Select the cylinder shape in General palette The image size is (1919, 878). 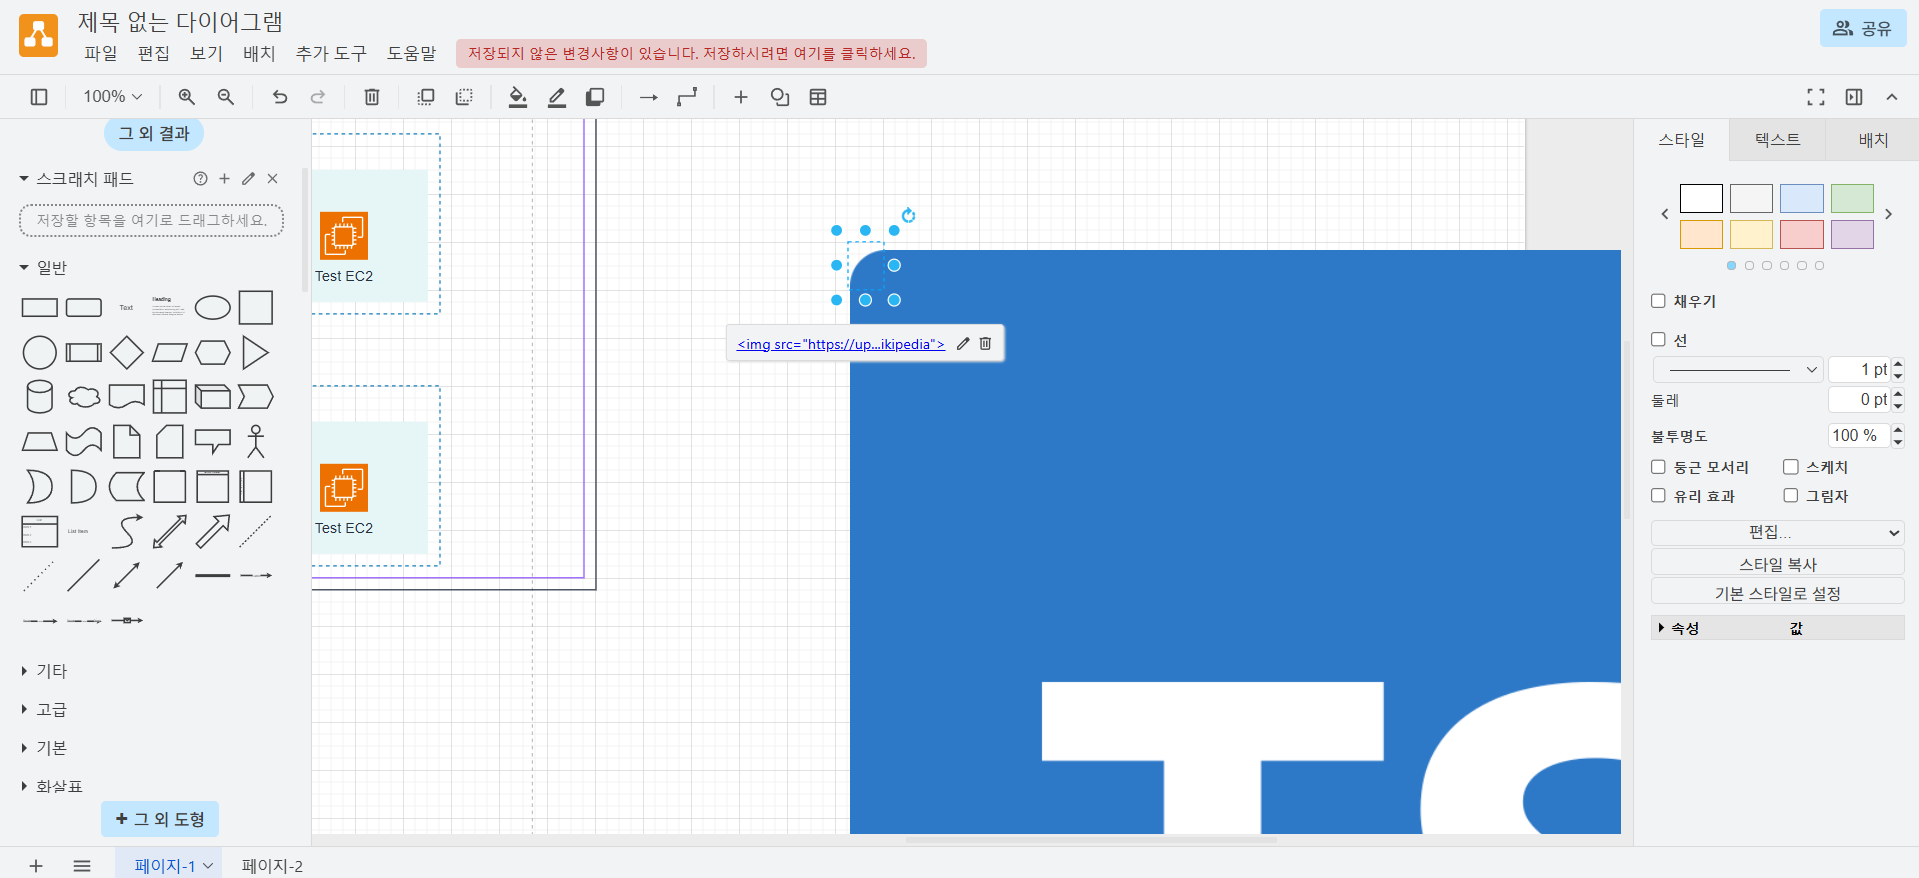pos(40,397)
